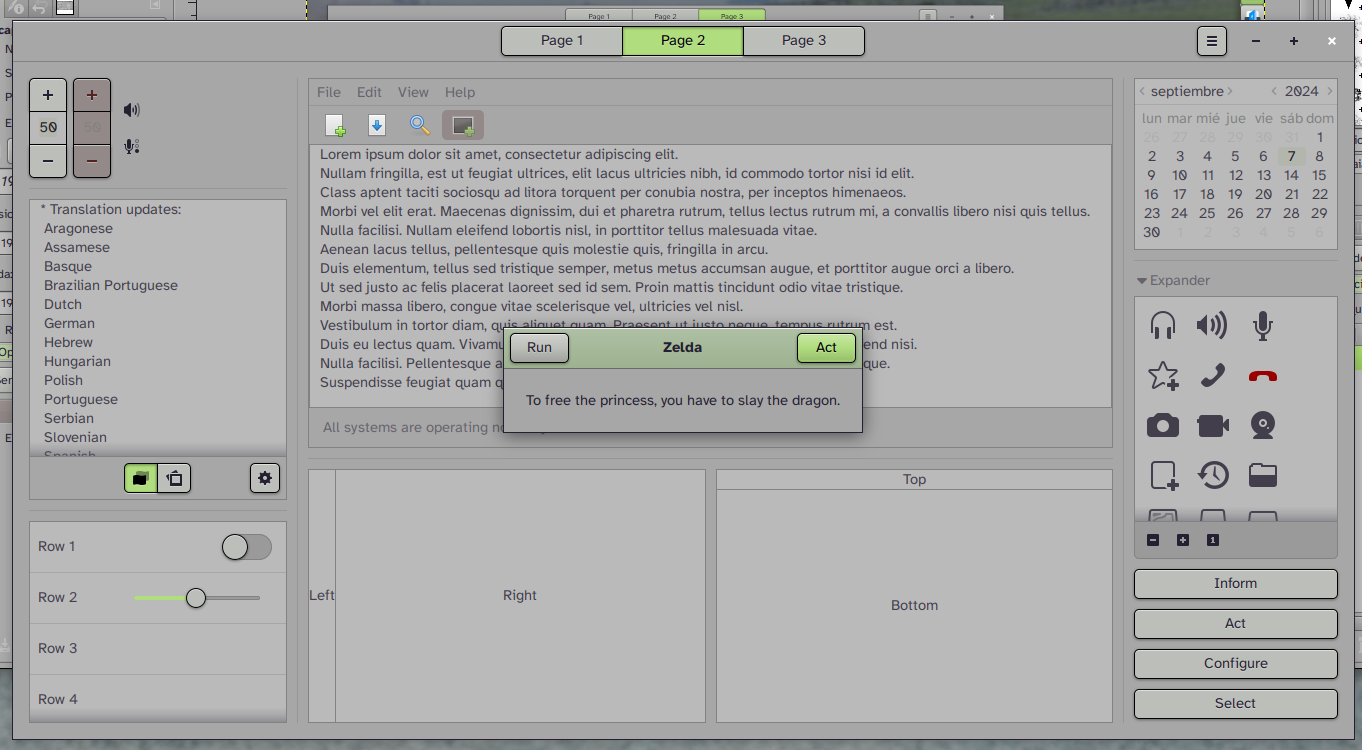Click the enabled spin field showing 50

click(x=48, y=128)
